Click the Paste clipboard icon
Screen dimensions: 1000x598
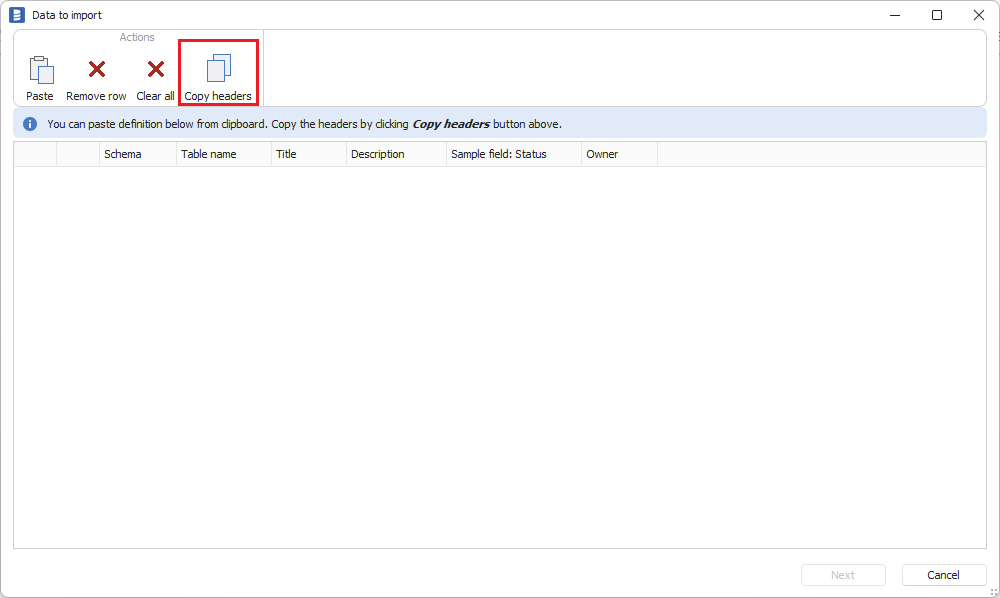(40, 70)
